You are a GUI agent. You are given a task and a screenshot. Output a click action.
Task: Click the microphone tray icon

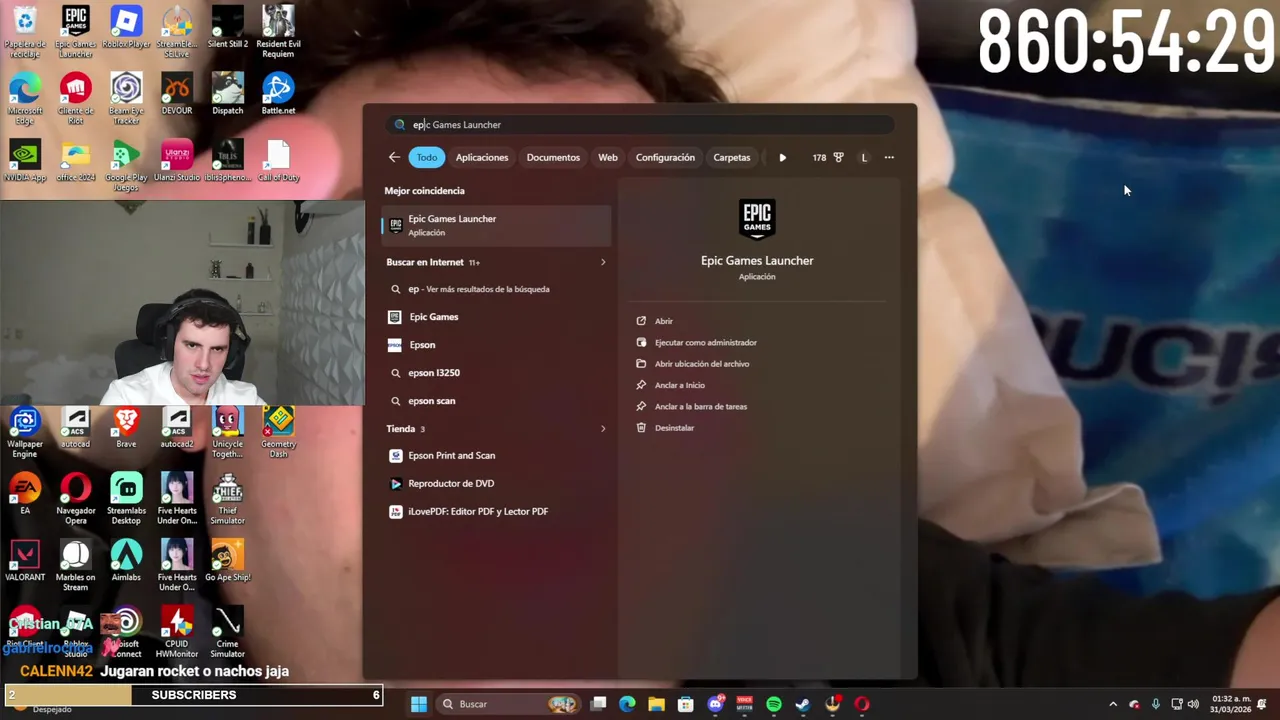1156,704
